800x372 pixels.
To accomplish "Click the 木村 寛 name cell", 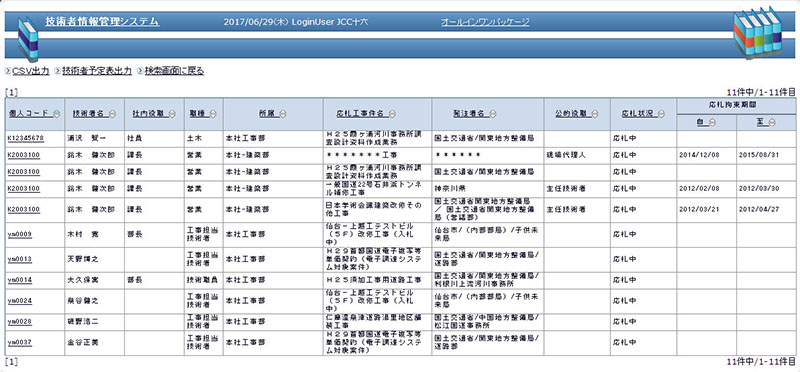I will (x=94, y=234).
